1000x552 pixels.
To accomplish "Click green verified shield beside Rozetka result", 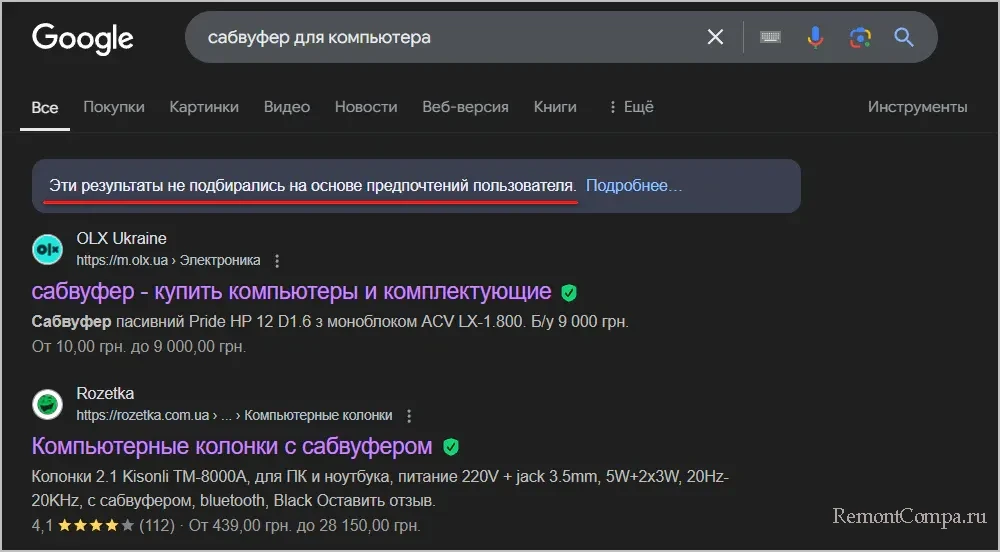I will coord(450,446).
